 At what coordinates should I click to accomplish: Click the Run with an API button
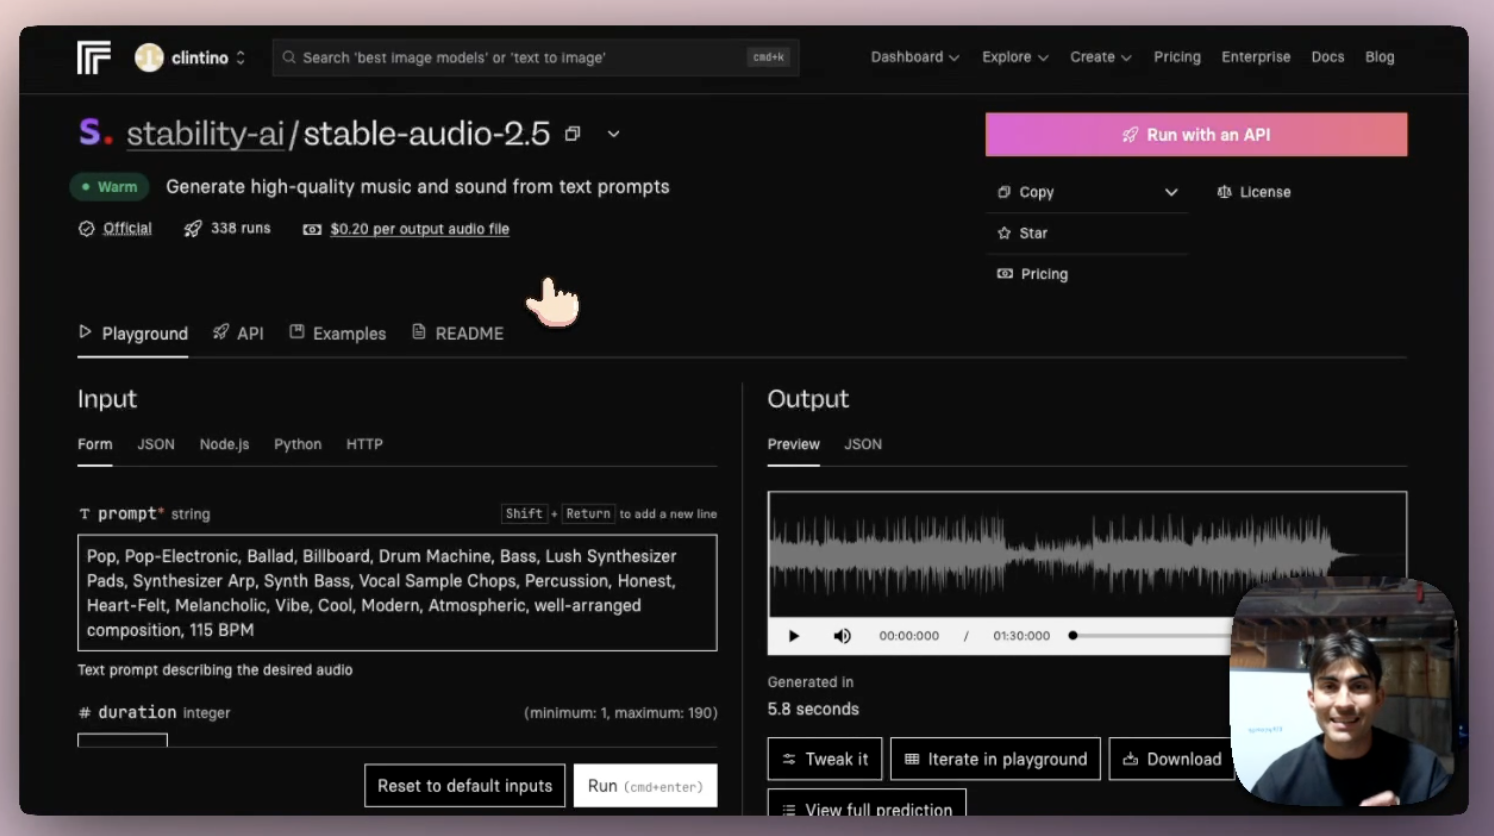[x=1196, y=134]
